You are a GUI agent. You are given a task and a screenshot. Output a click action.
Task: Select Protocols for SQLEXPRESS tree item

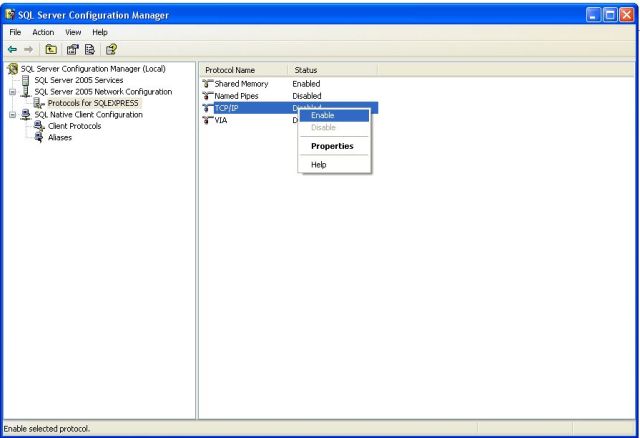click(x=93, y=103)
